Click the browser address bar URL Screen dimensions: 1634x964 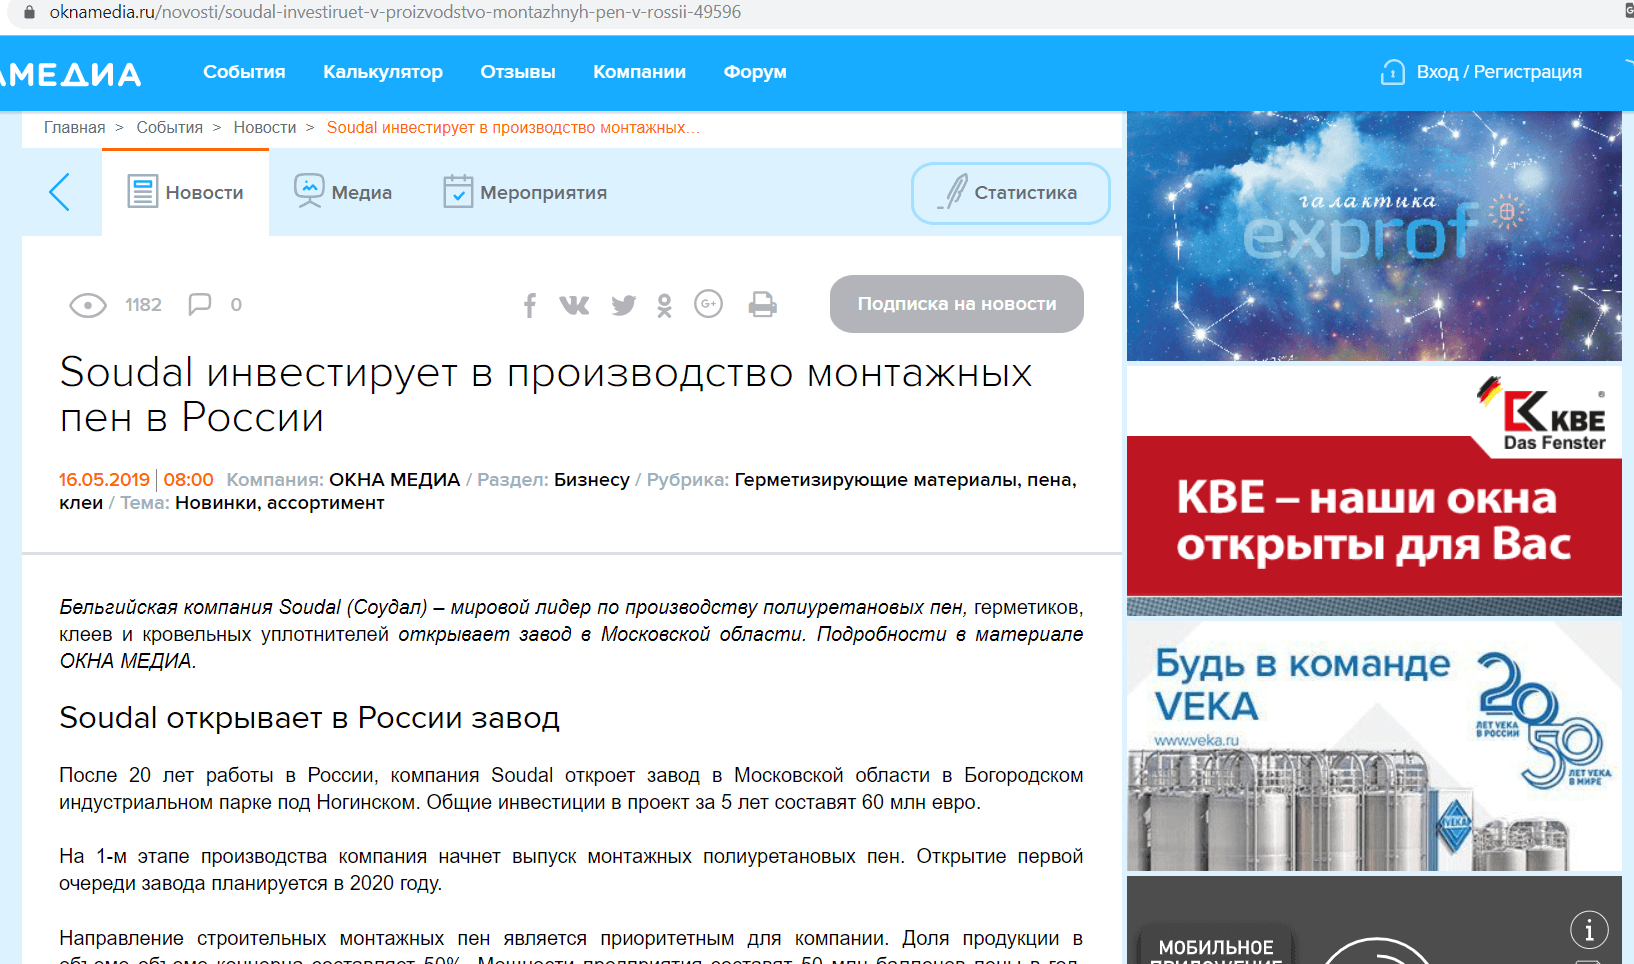[395, 12]
